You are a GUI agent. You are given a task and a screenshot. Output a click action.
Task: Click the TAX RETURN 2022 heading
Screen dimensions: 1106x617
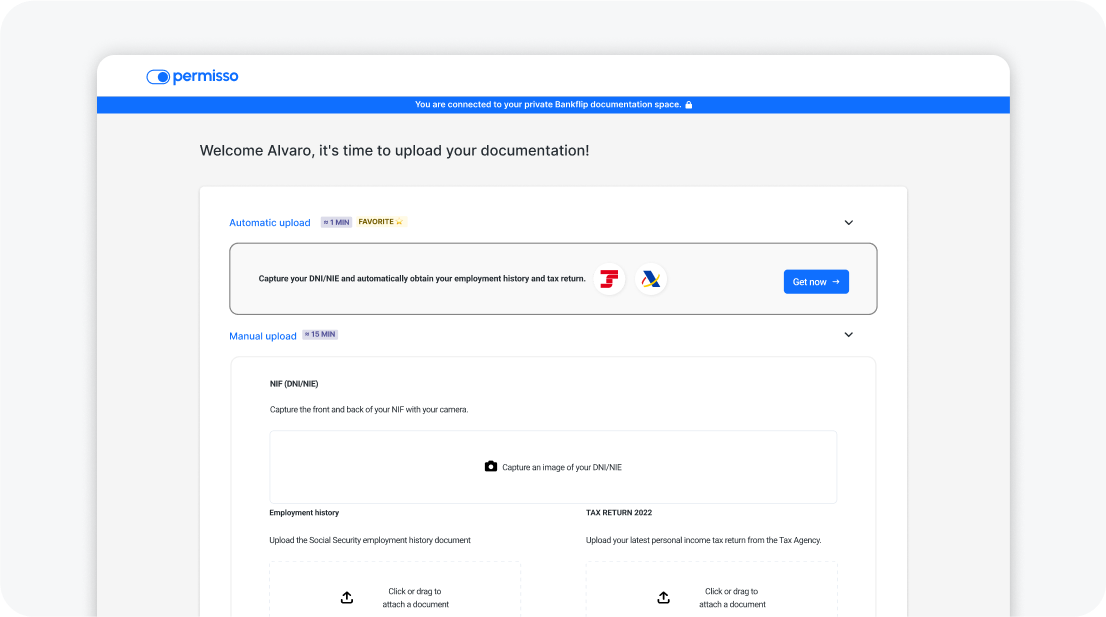pos(619,513)
